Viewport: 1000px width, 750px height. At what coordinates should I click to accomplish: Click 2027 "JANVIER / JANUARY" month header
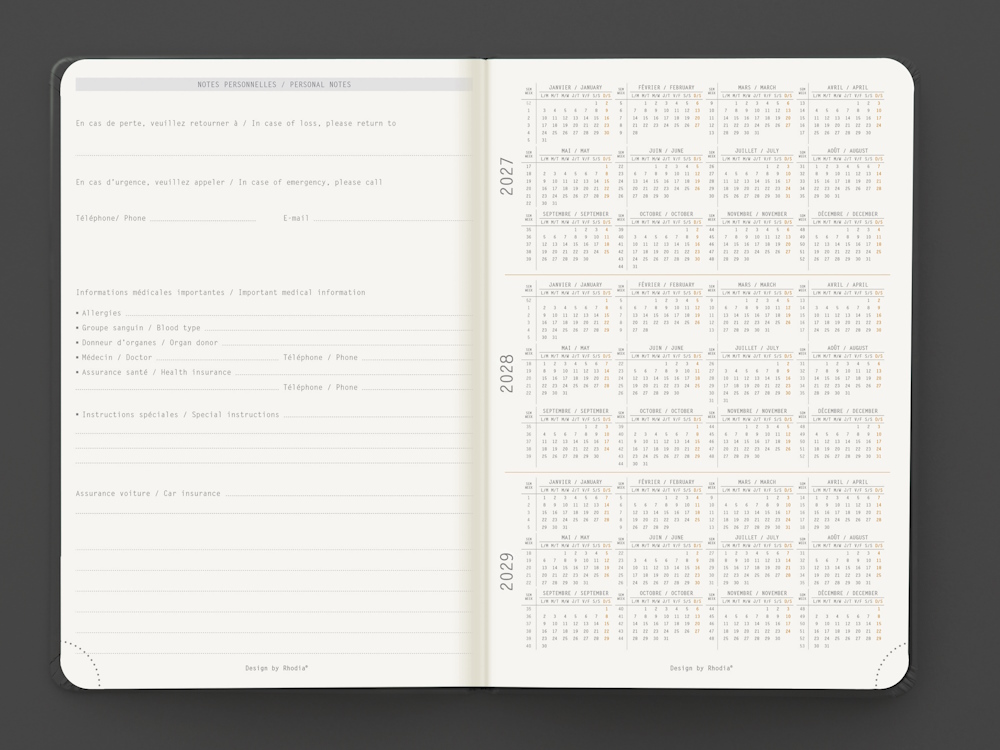[x=575, y=87]
